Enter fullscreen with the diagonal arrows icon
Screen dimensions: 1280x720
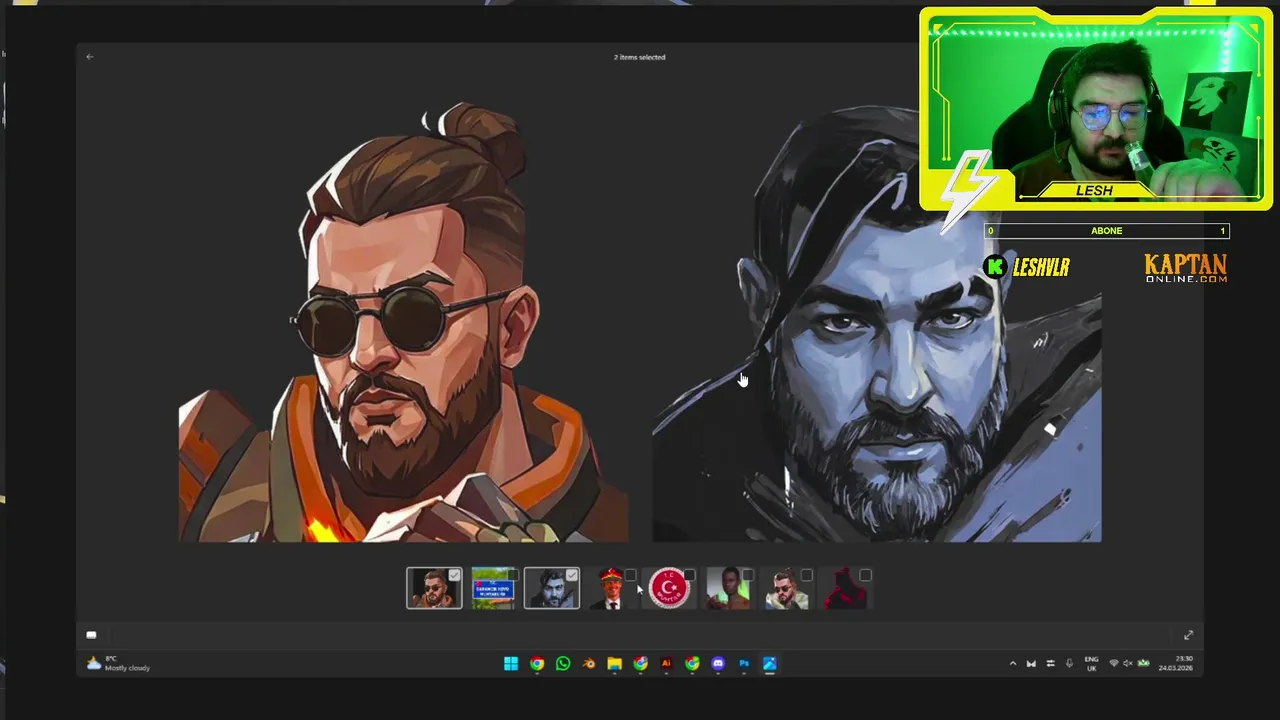(x=1188, y=635)
